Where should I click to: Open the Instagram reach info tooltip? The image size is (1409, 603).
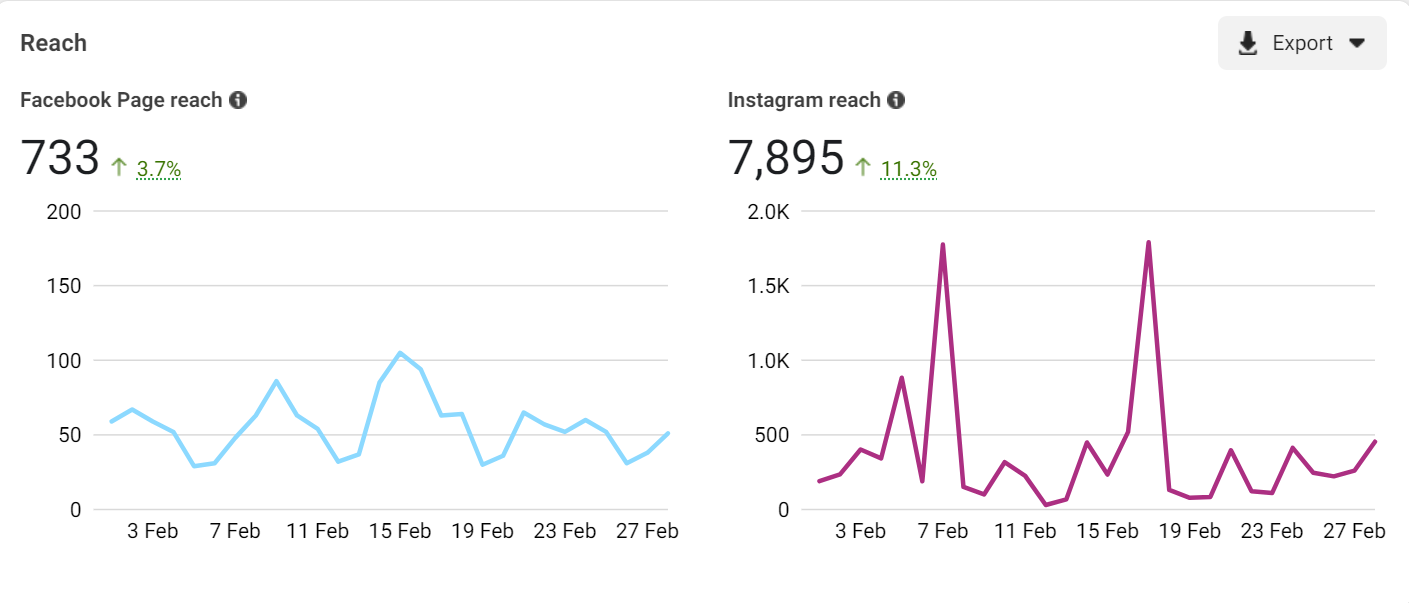coord(895,99)
